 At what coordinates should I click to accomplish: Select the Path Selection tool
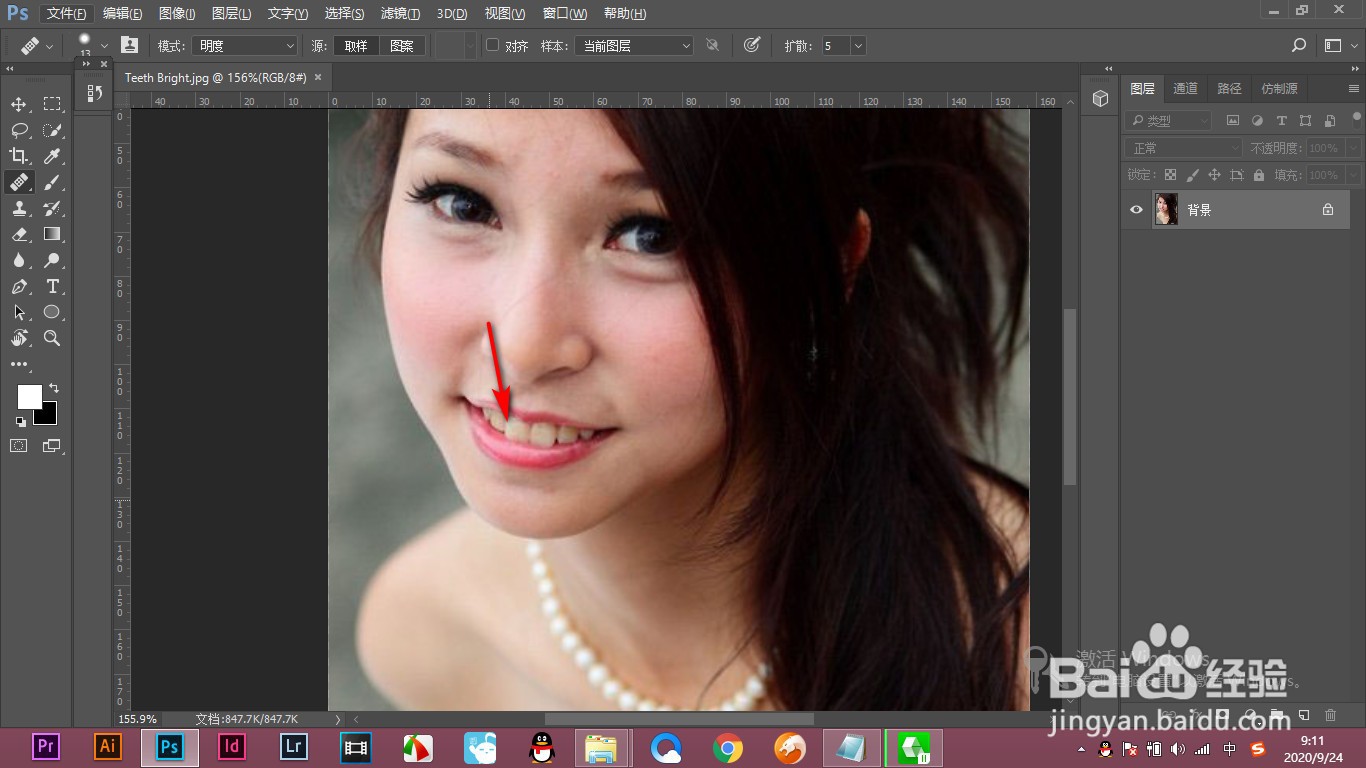click(x=19, y=312)
